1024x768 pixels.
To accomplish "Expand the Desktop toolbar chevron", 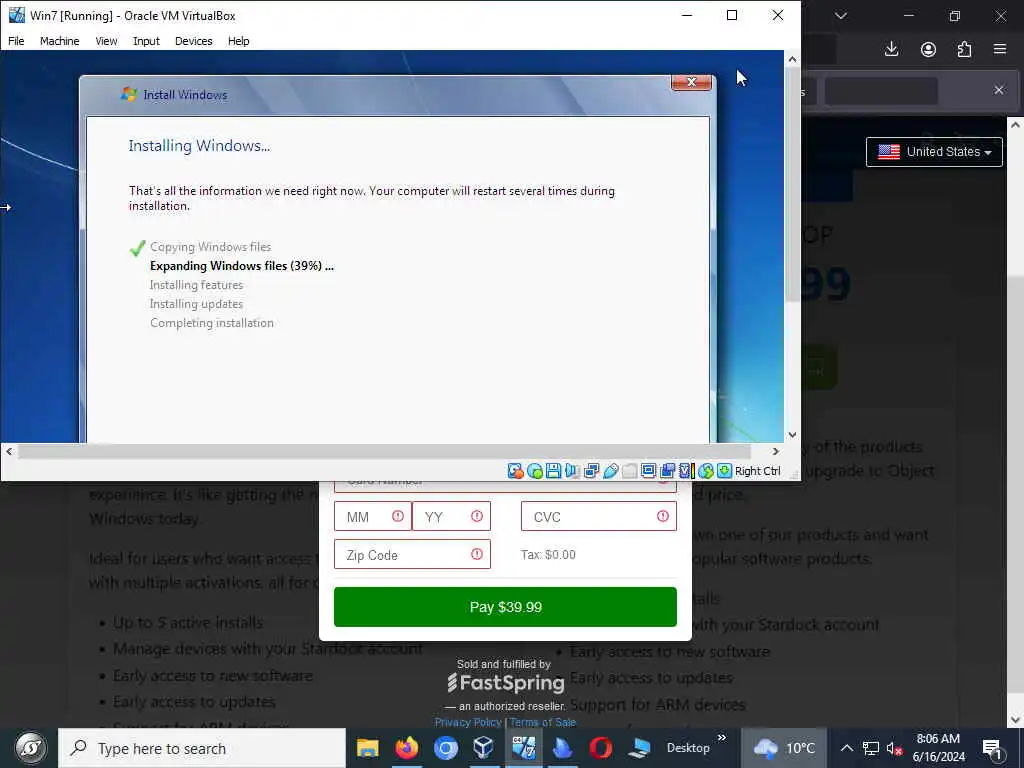I will [x=722, y=738].
